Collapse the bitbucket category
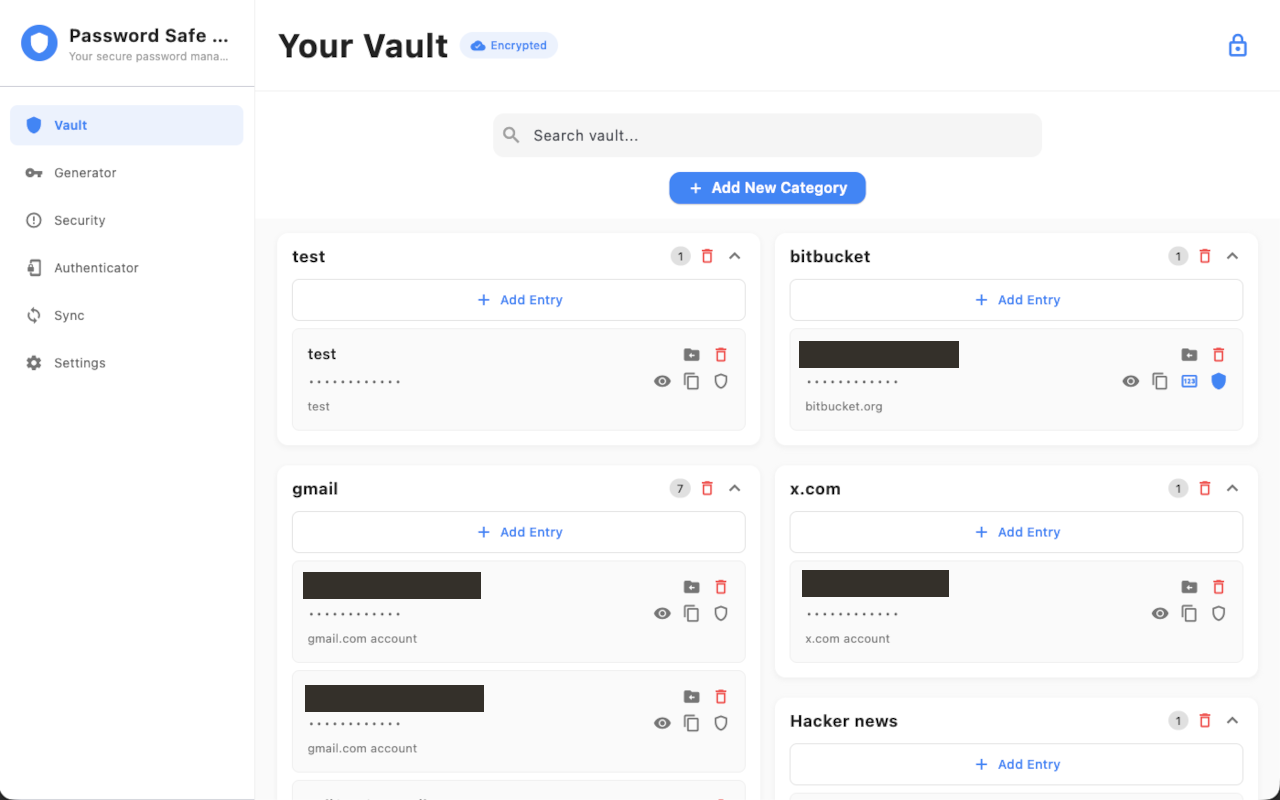The width and height of the screenshot is (1280, 800). [1232, 256]
